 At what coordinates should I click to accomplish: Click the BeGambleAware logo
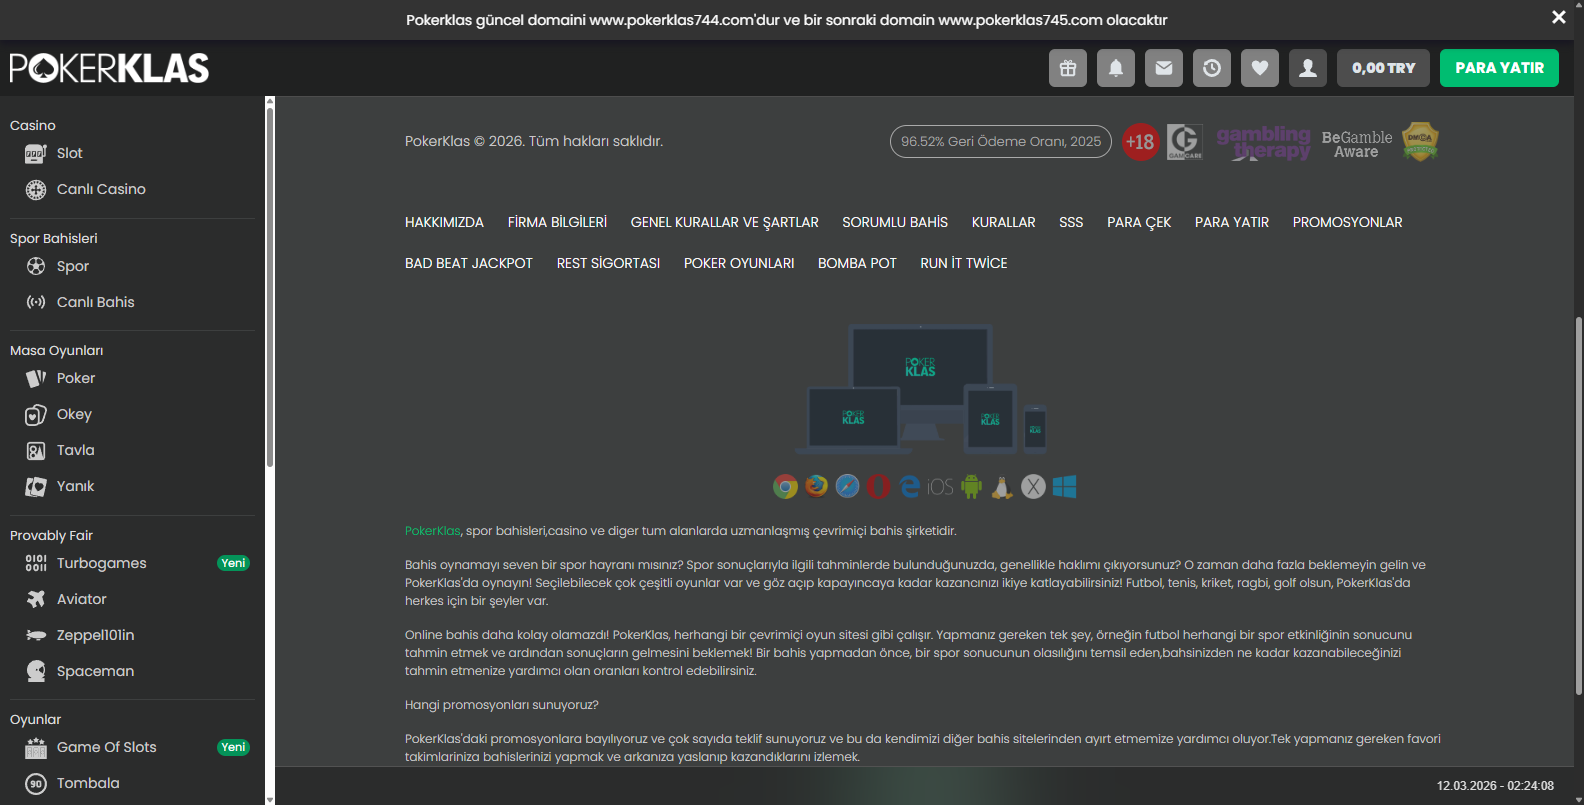[x=1356, y=144]
